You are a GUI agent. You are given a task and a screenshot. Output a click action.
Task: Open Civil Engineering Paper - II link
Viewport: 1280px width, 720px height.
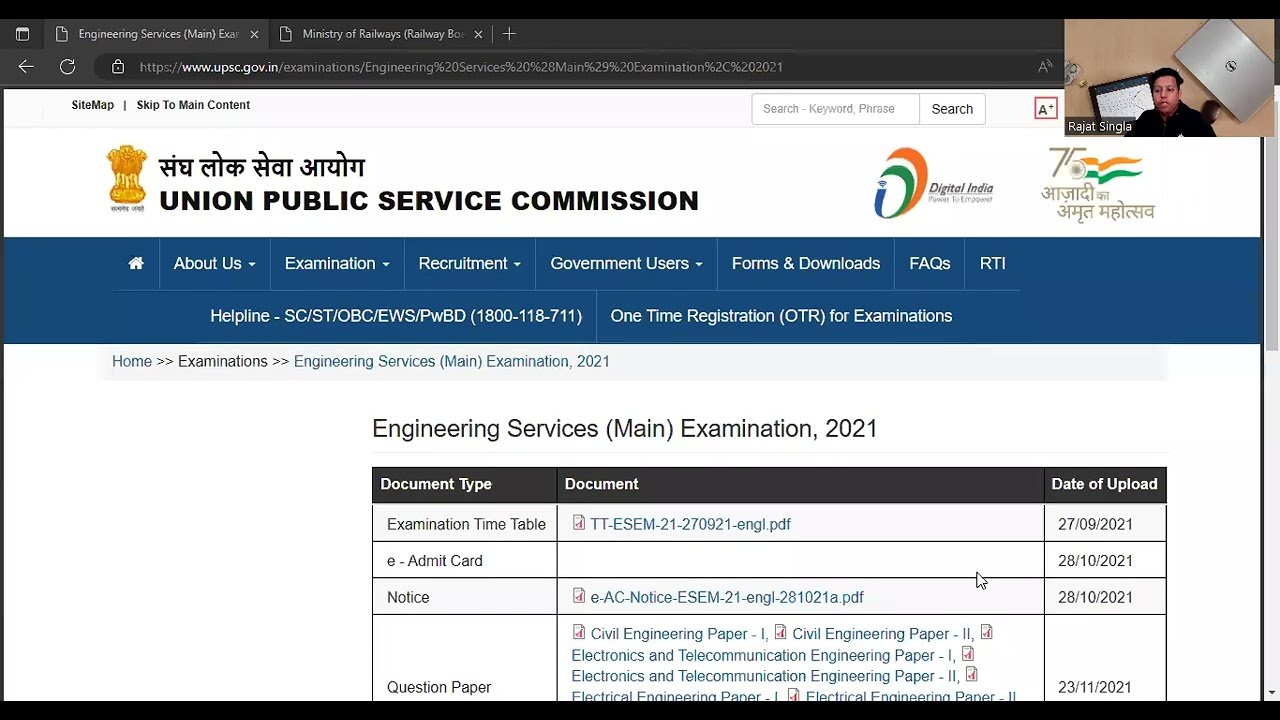click(x=882, y=634)
